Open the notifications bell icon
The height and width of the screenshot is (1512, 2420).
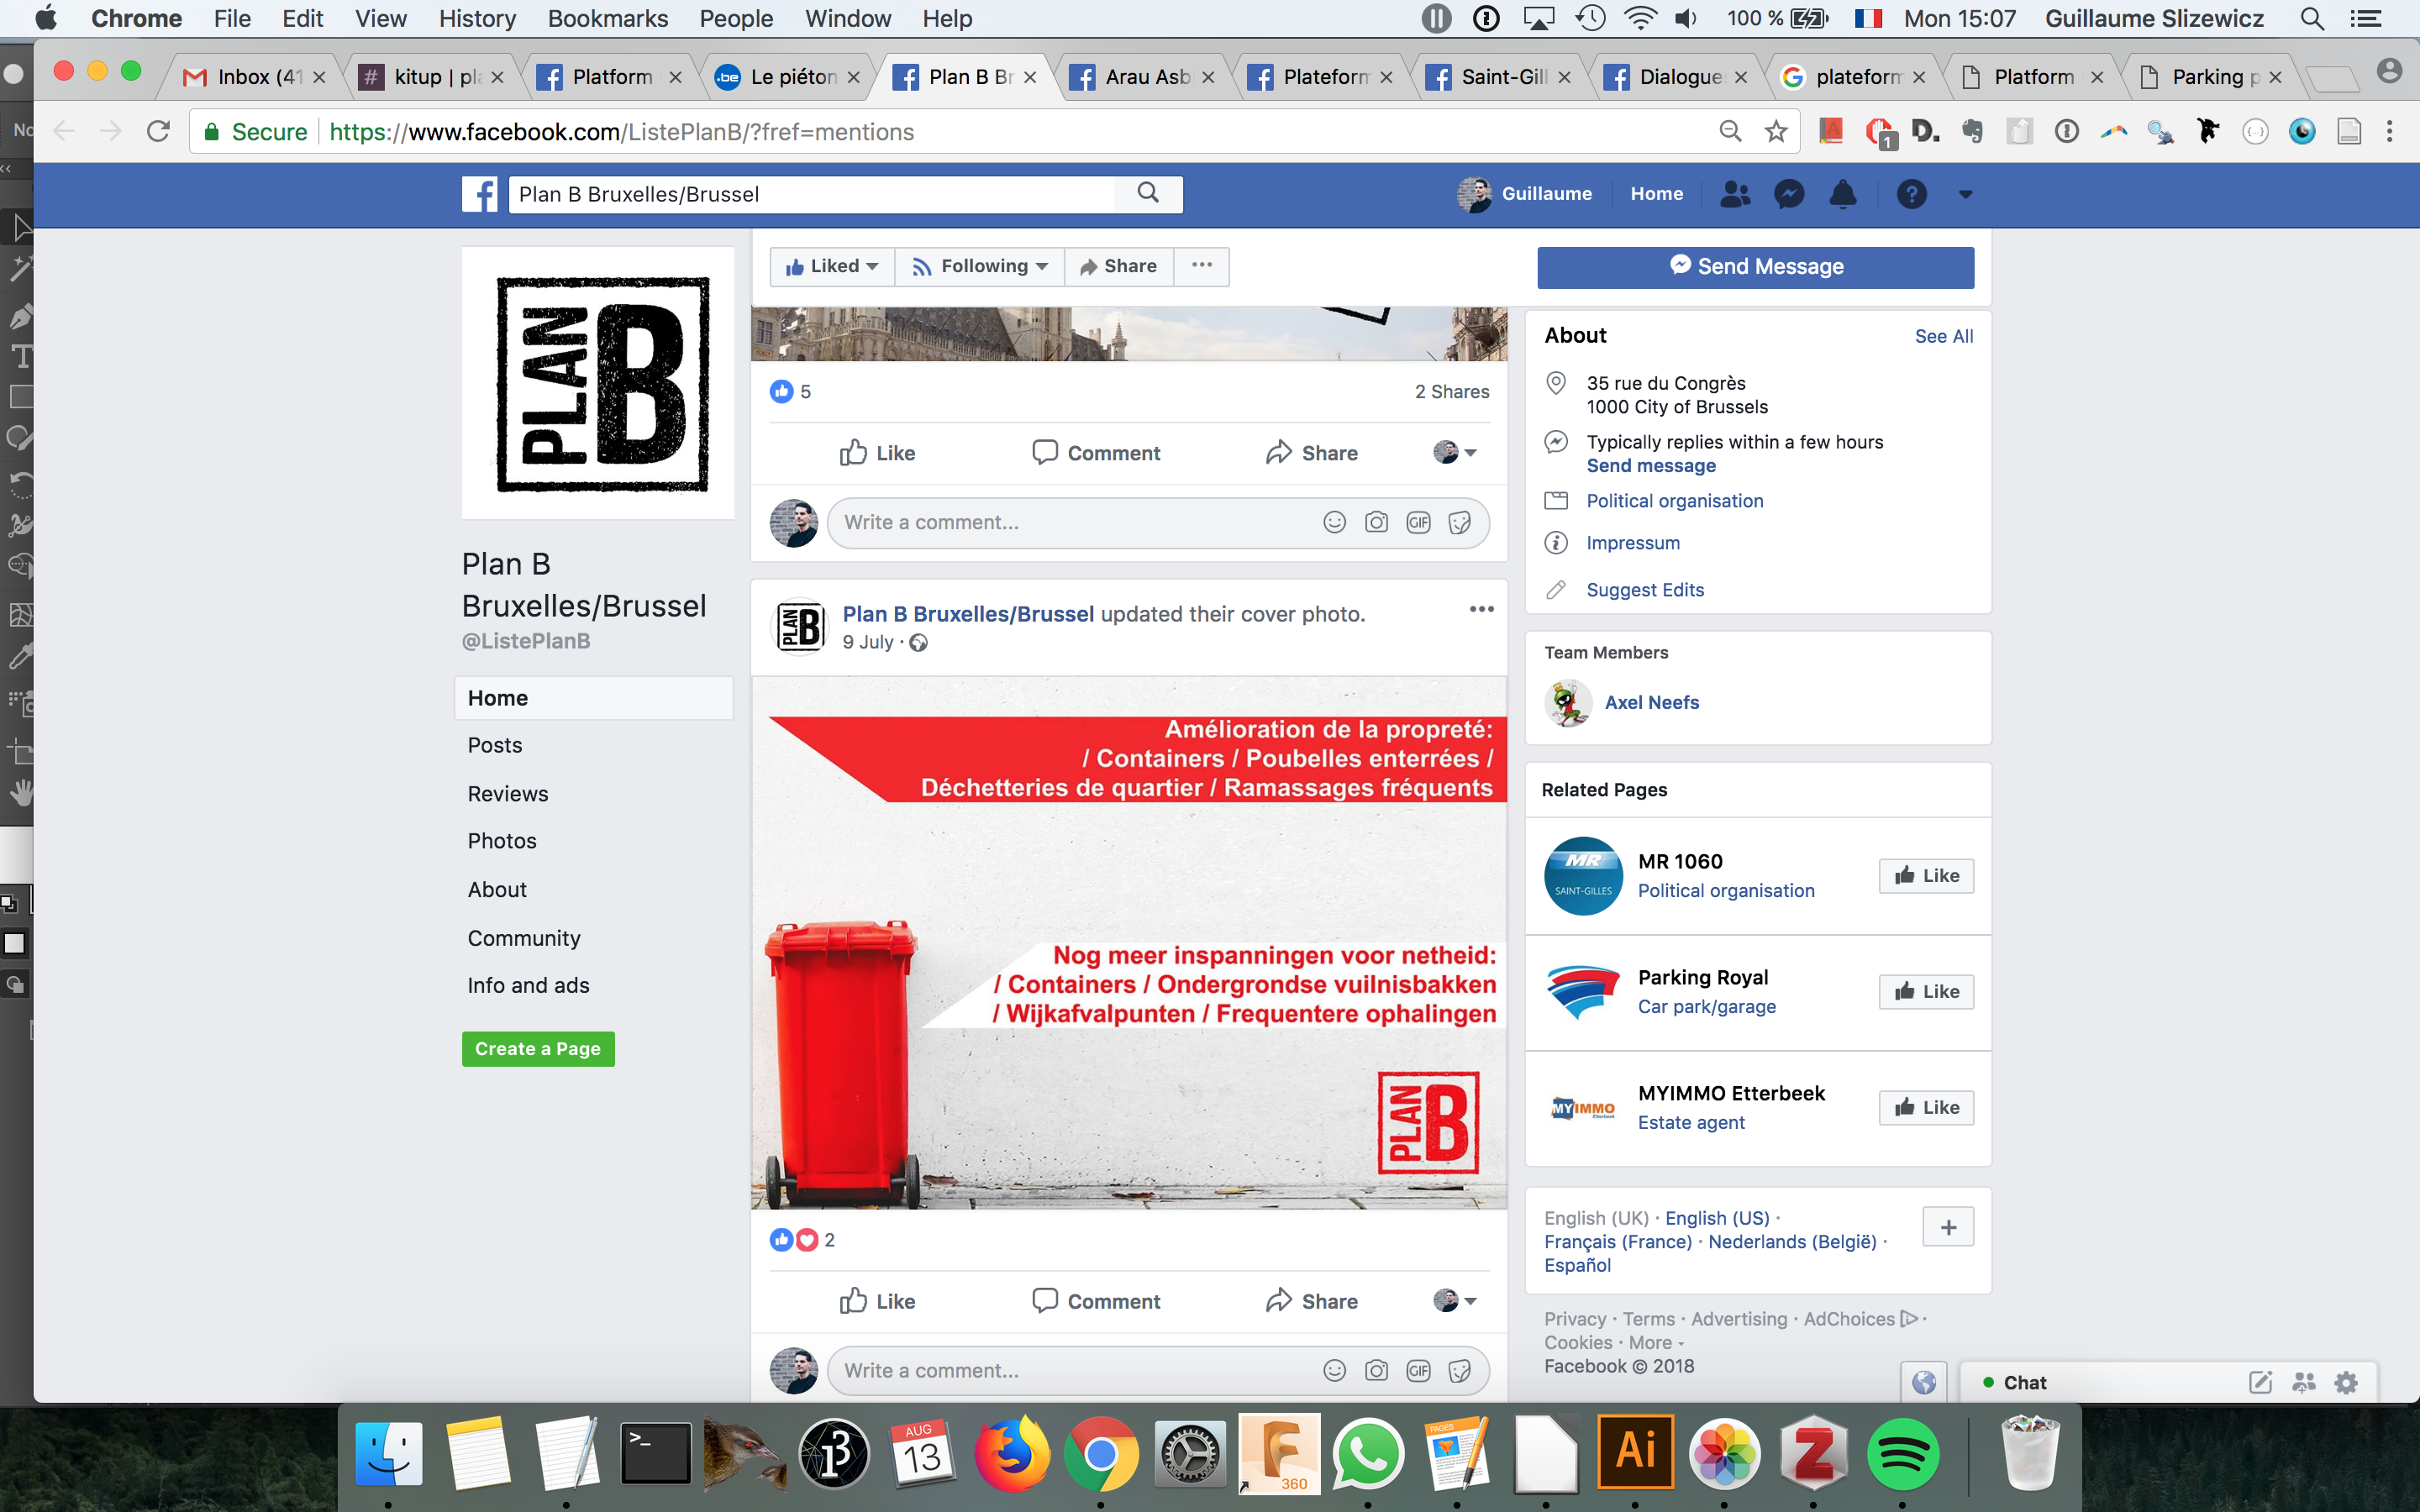(x=1843, y=194)
